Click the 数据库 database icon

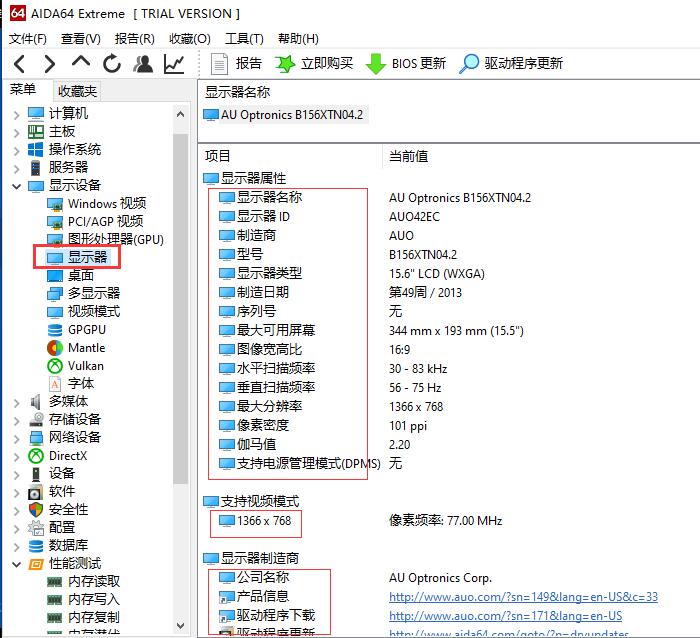coord(36,546)
